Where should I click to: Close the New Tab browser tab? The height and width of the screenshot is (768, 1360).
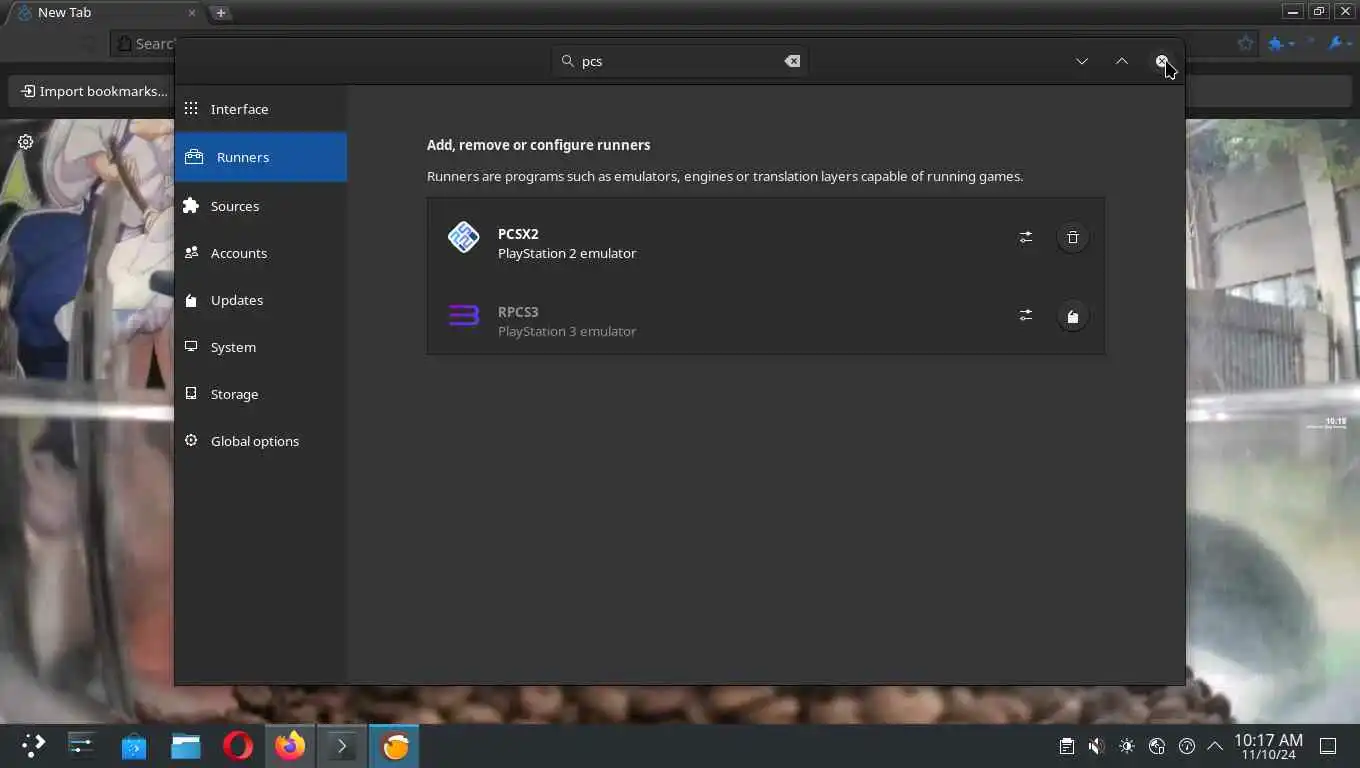(x=192, y=13)
